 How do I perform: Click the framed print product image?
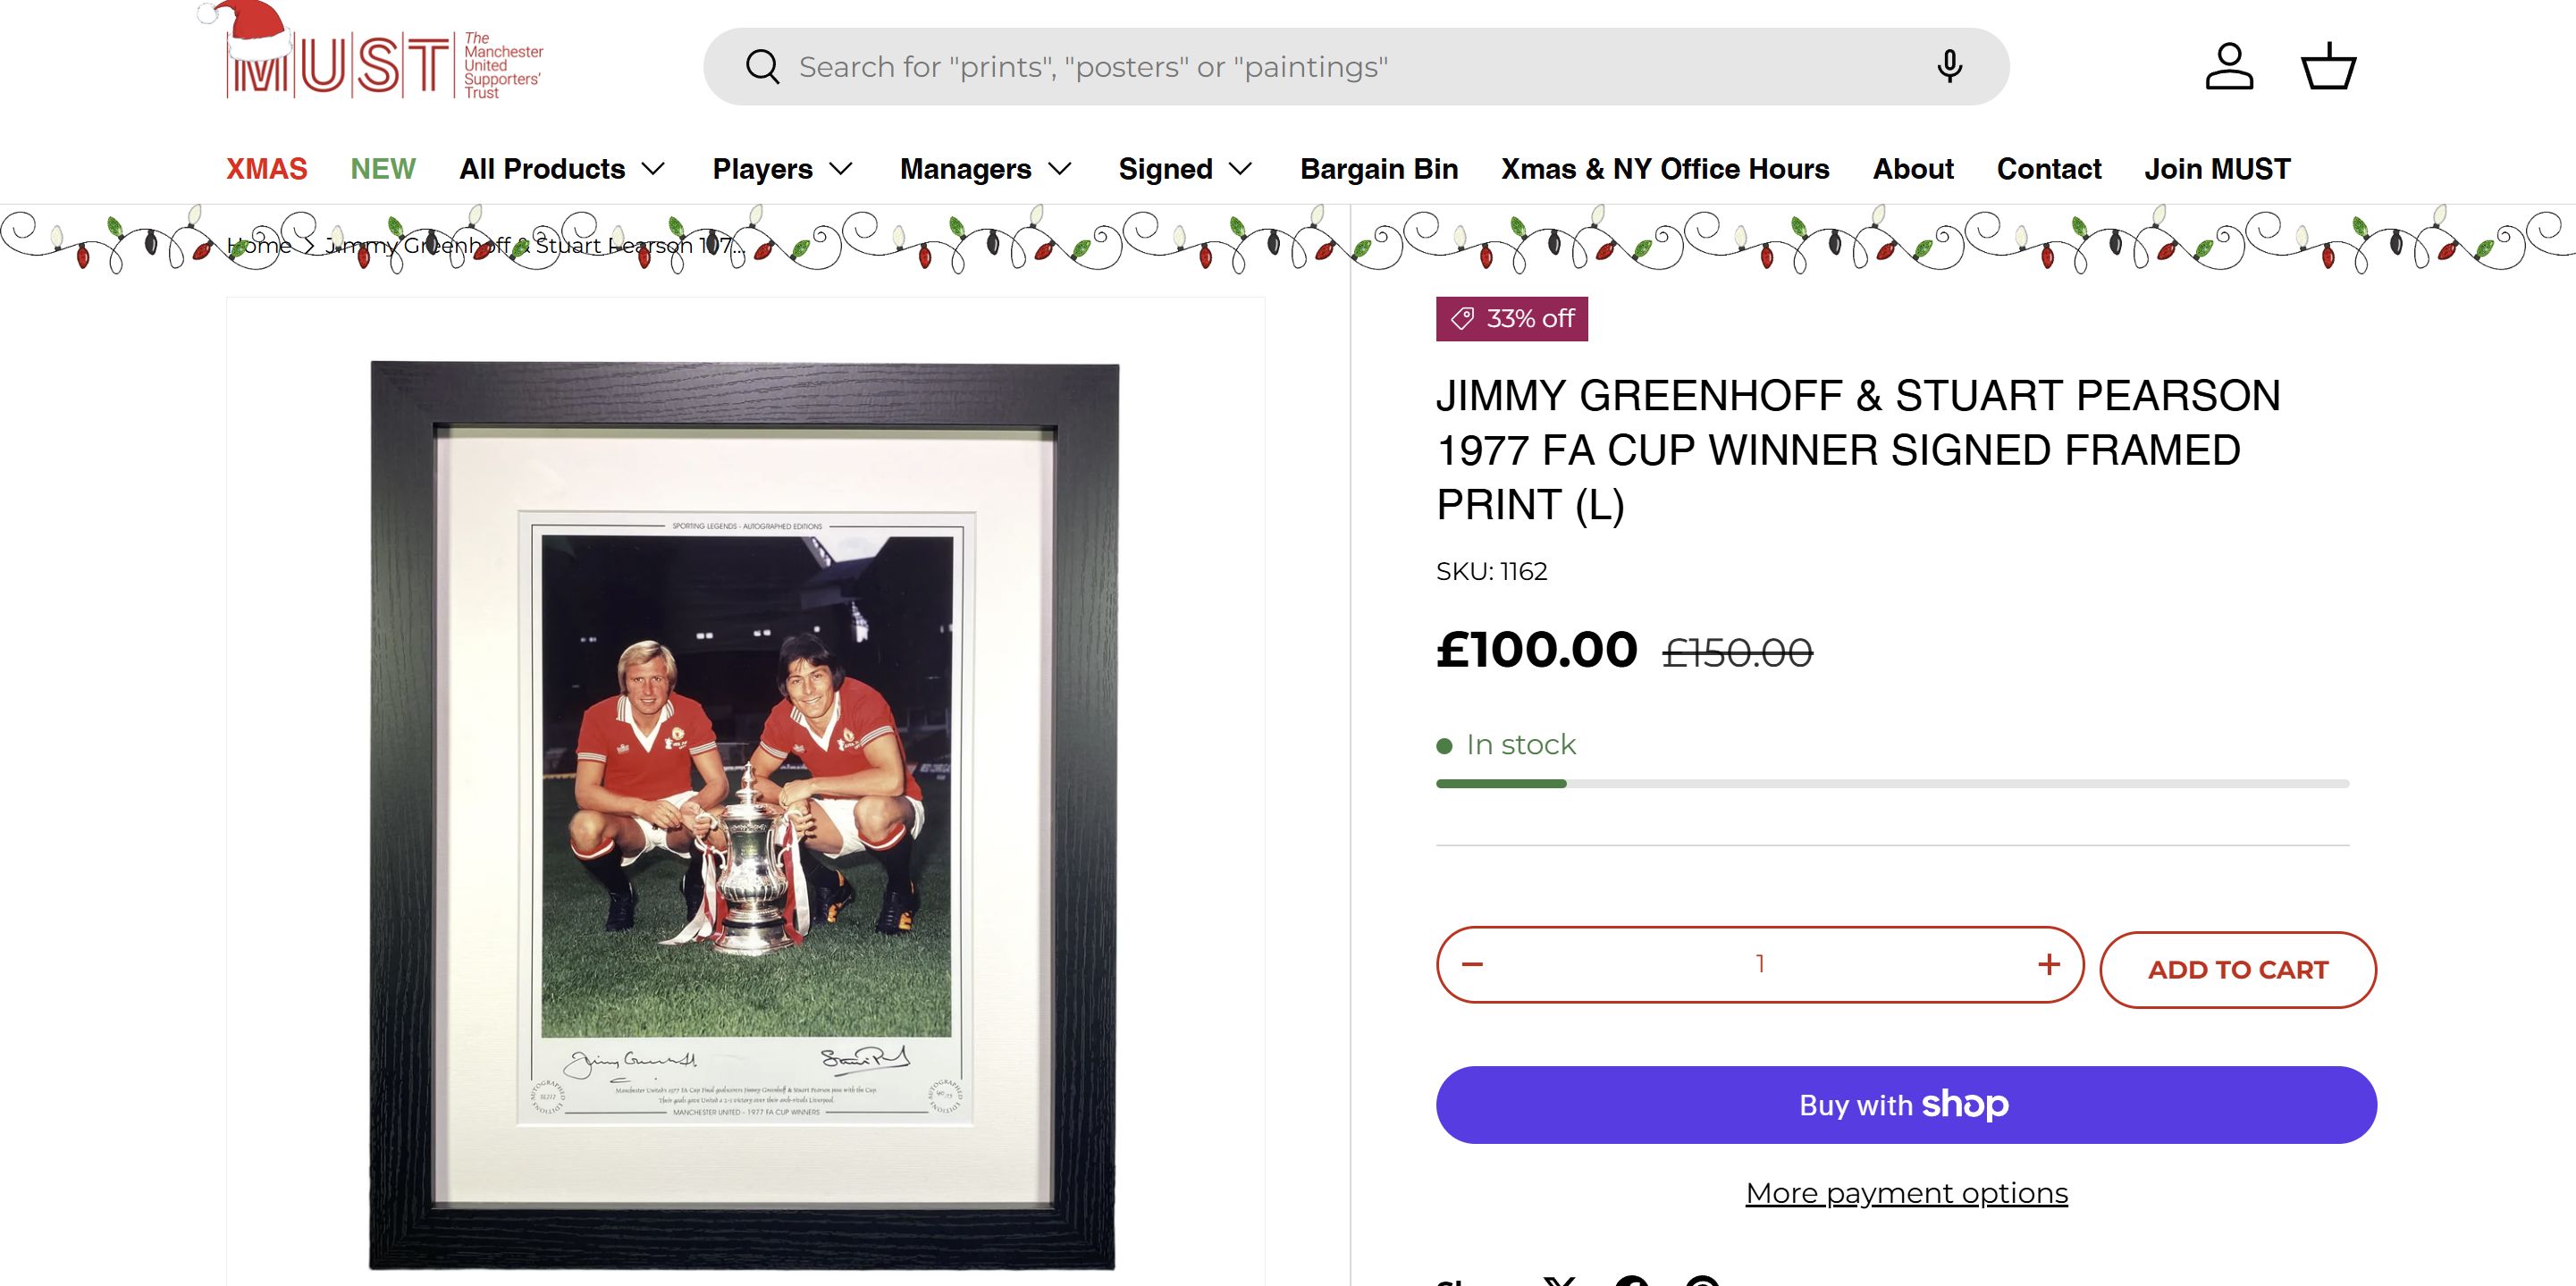pos(744,815)
